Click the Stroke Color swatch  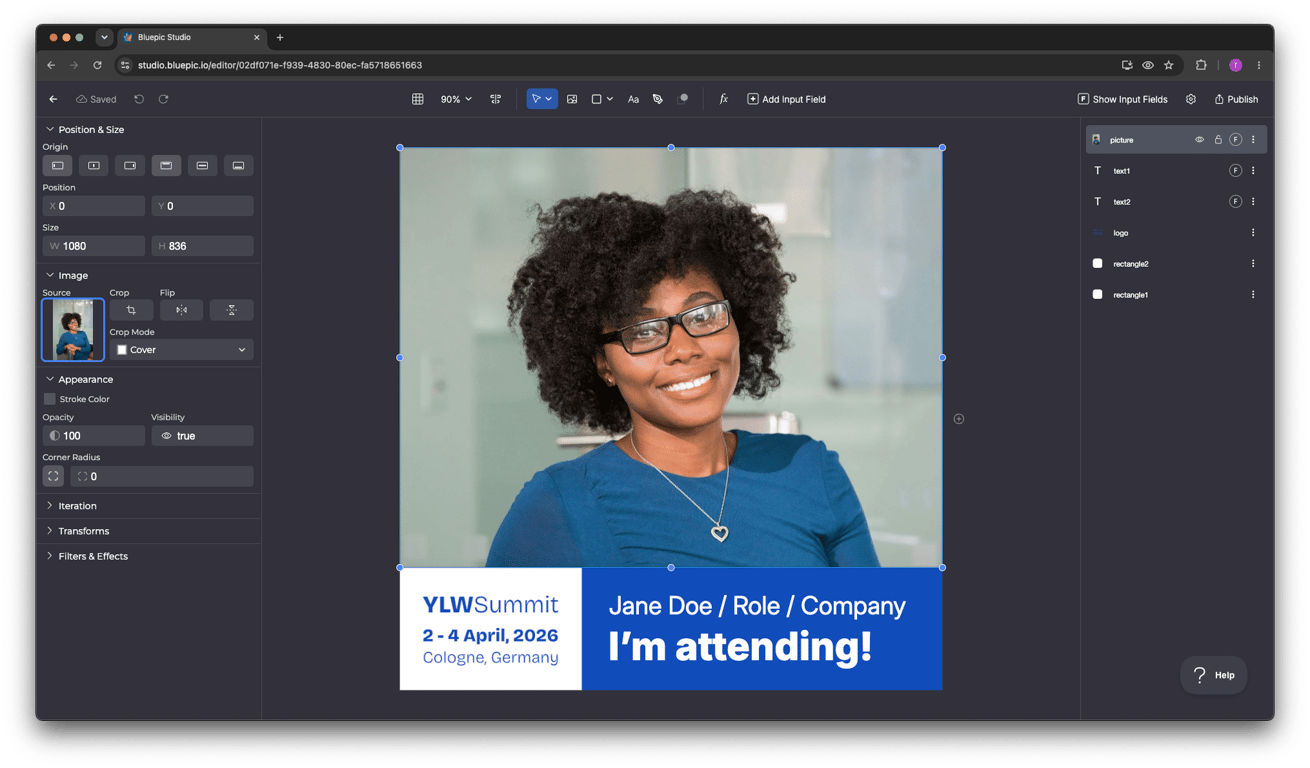(x=49, y=399)
